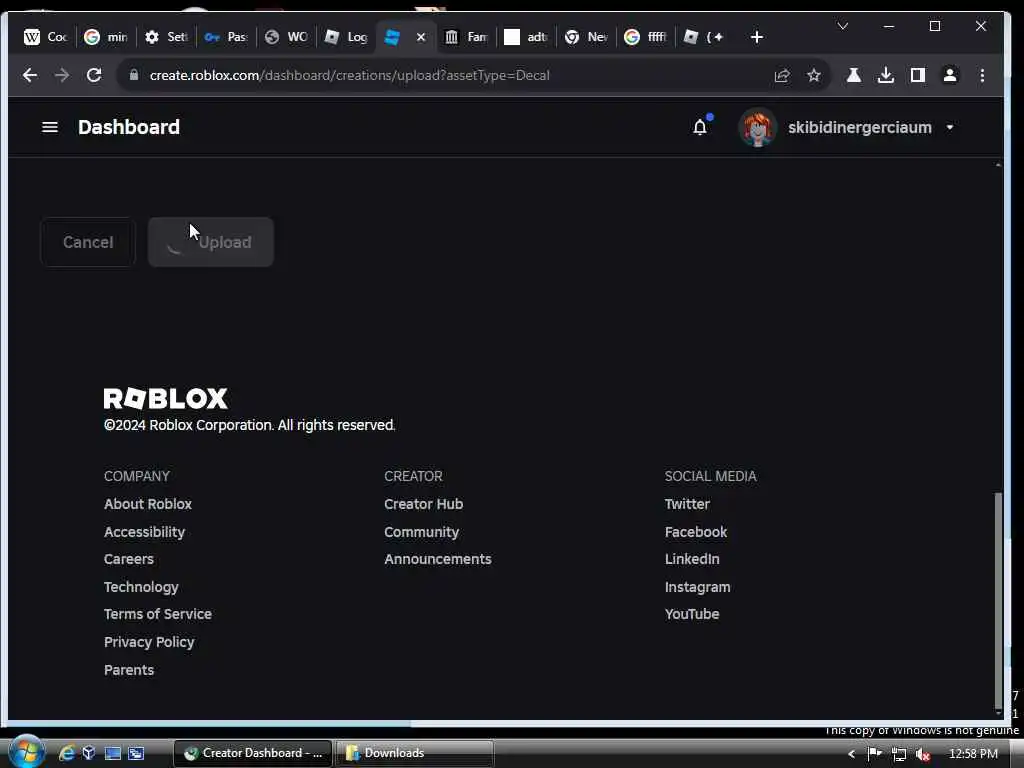Click the Action Center flag icon
The height and width of the screenshot is (768, 1024).
(874, 754)
